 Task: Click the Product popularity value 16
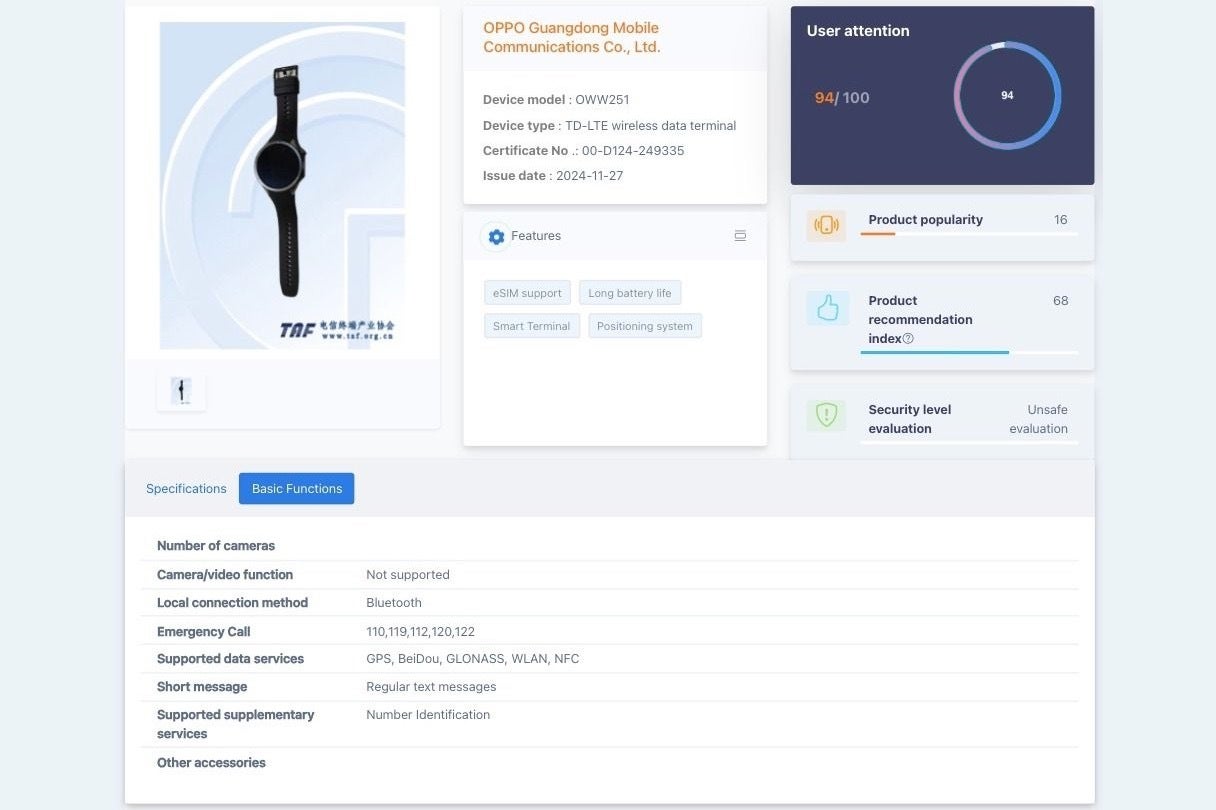[x=1061, y=220]
